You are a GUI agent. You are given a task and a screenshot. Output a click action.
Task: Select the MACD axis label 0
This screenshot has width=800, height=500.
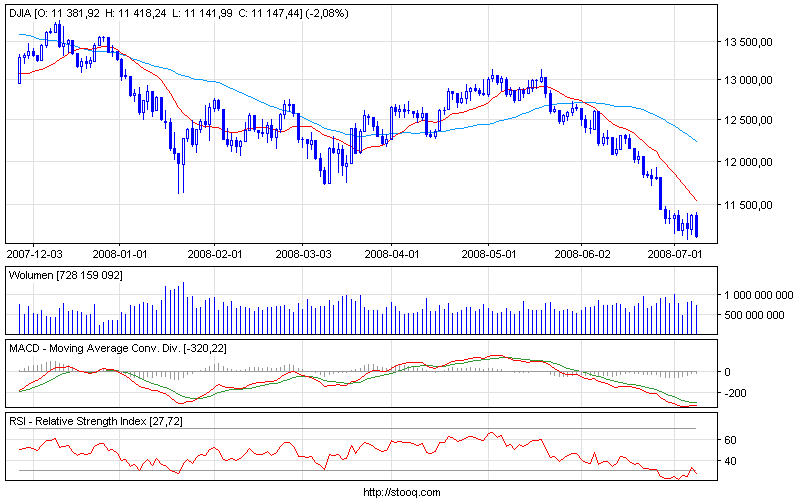(x=728, y=372)
